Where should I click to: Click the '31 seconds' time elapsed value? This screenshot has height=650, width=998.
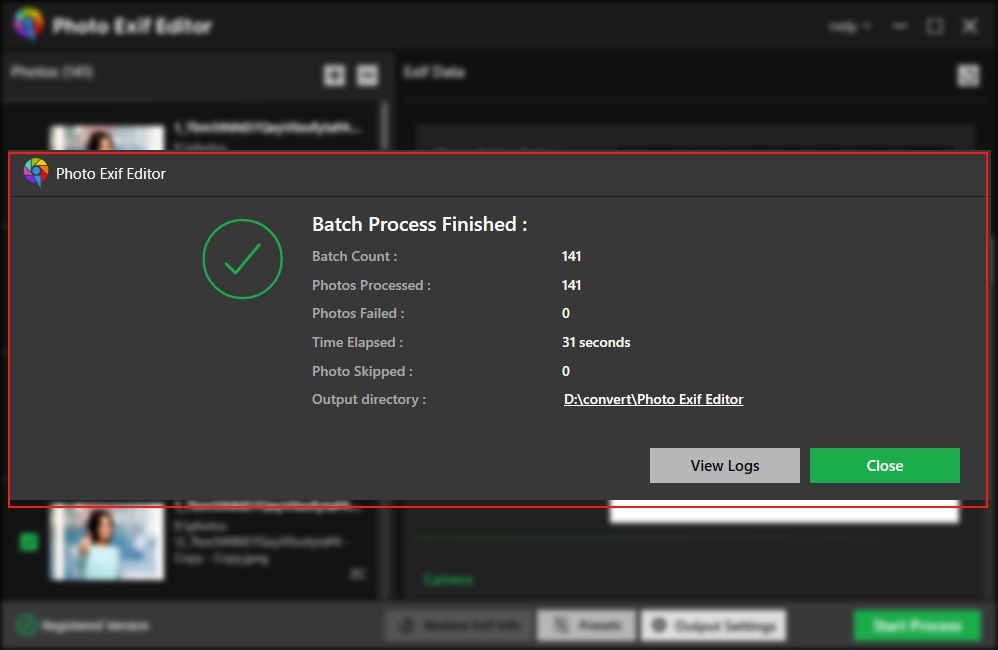[596, 343]
